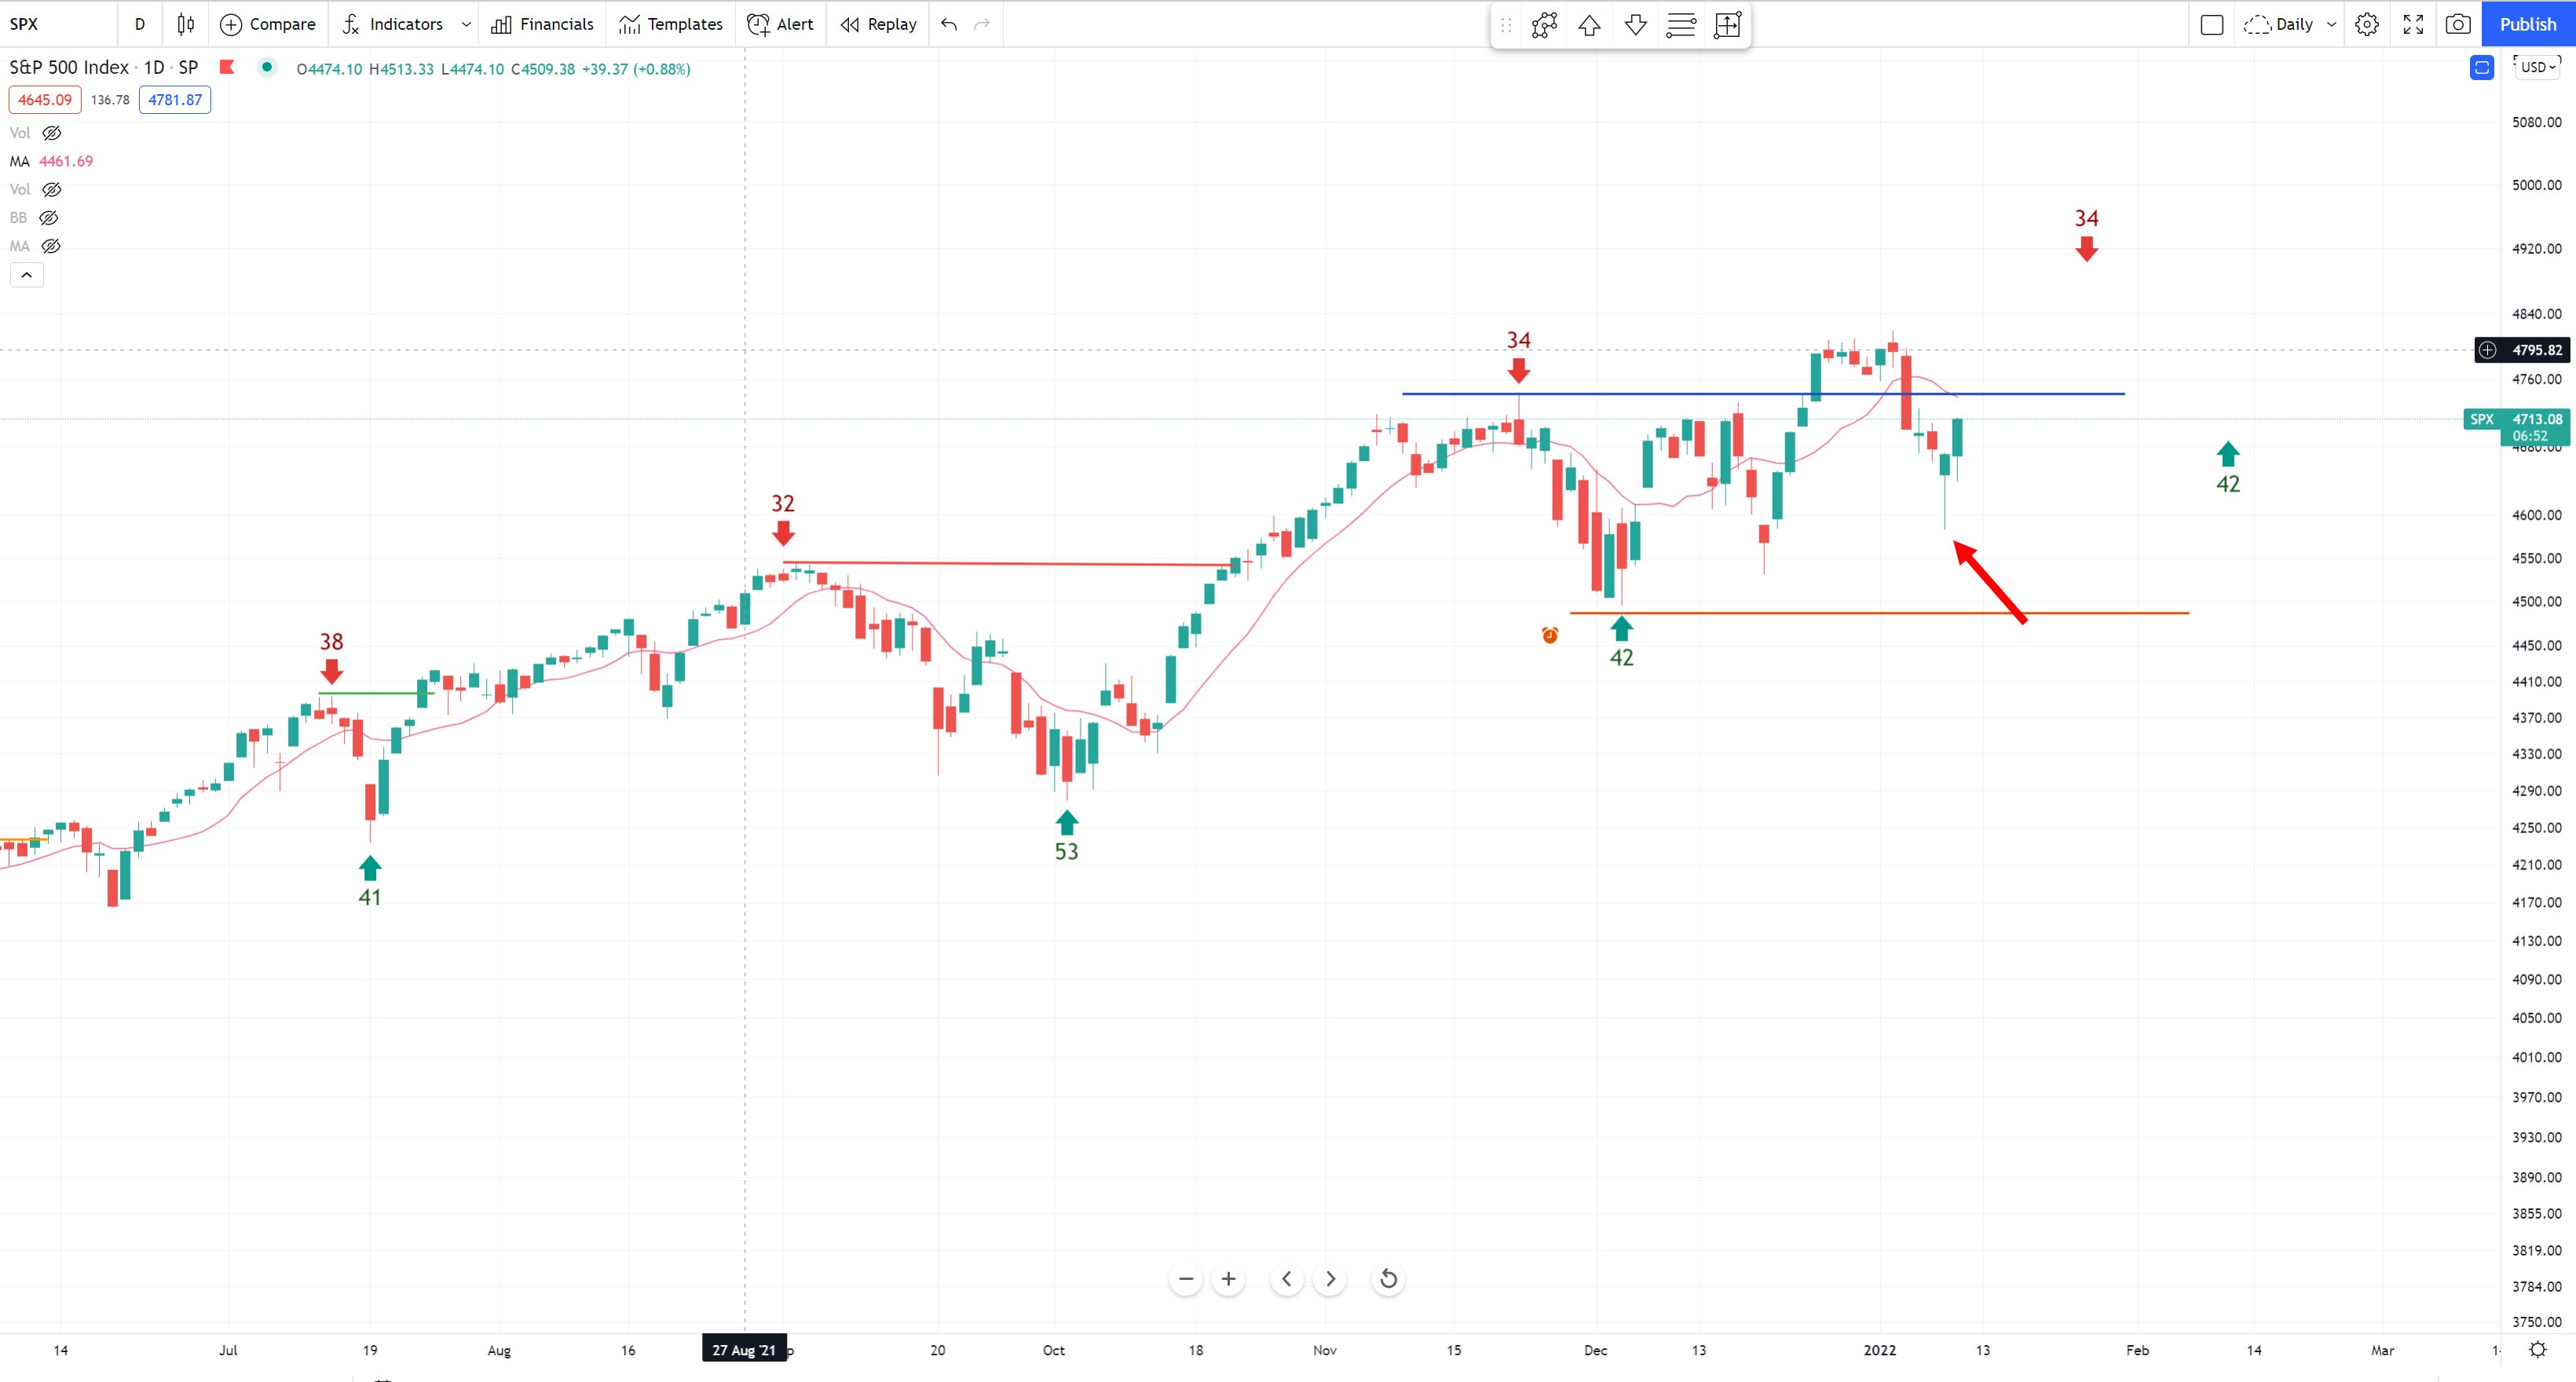This screenshot has height=1382, width=2576.
Task: Open the Daily layout dropdown
Action: (2331, 24)
